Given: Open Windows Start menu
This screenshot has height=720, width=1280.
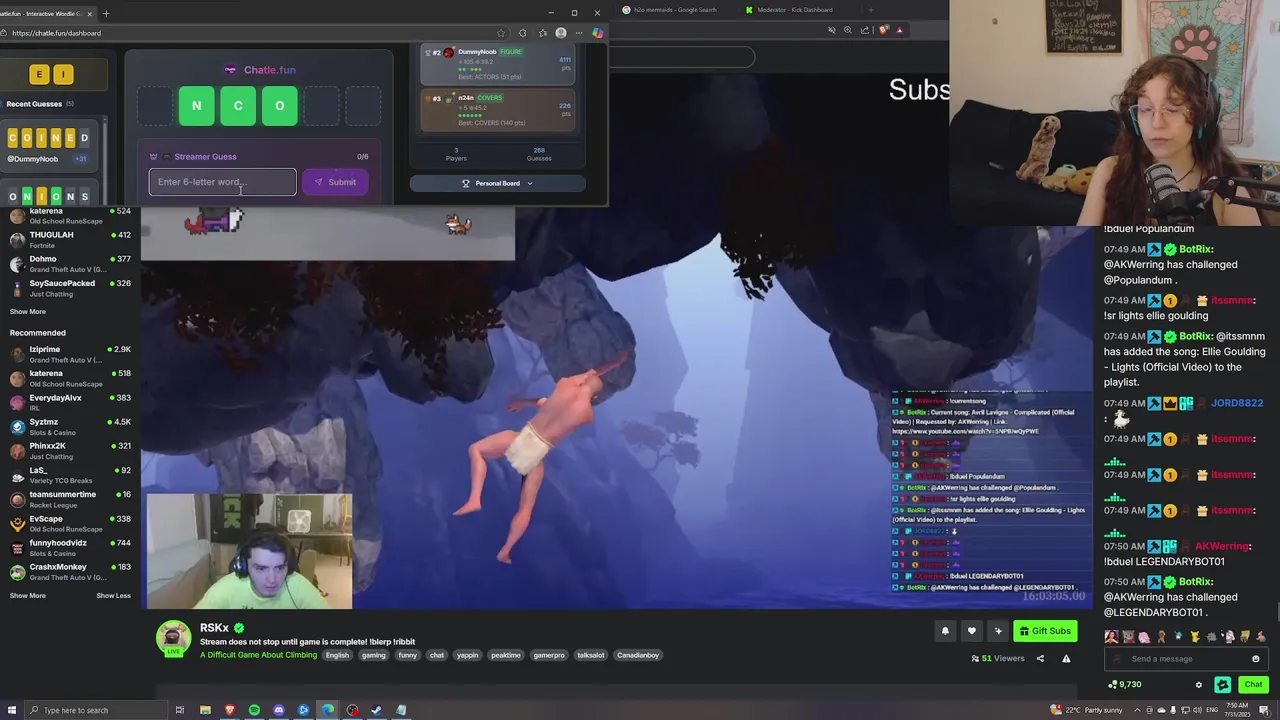Looking at the screenshot, I should click(10, 710).
